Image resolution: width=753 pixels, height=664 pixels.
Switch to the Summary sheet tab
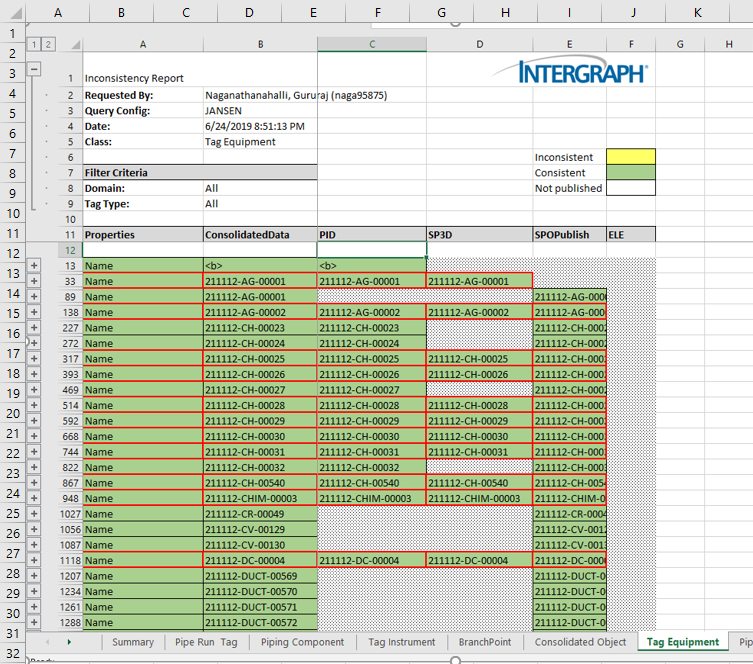[133, 642]
